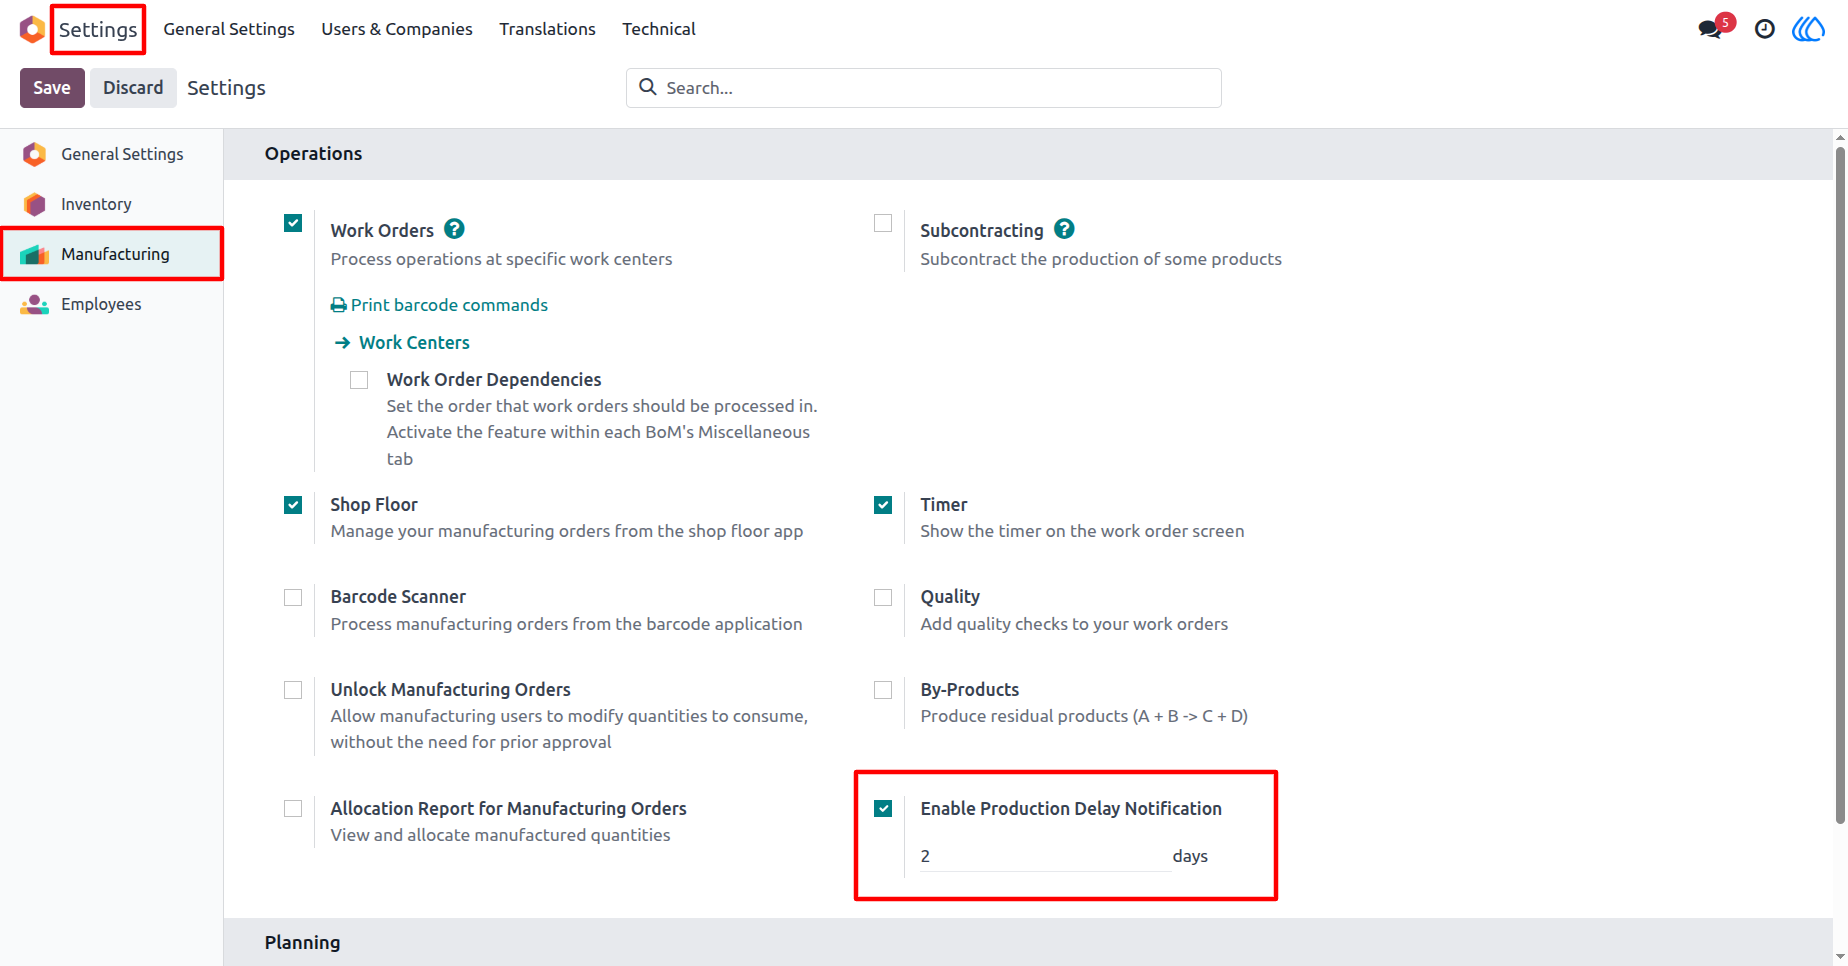Open the conversations chat icon
Image resolution: width=1848 pixels, height=966 pixels.
(1710, 29)
